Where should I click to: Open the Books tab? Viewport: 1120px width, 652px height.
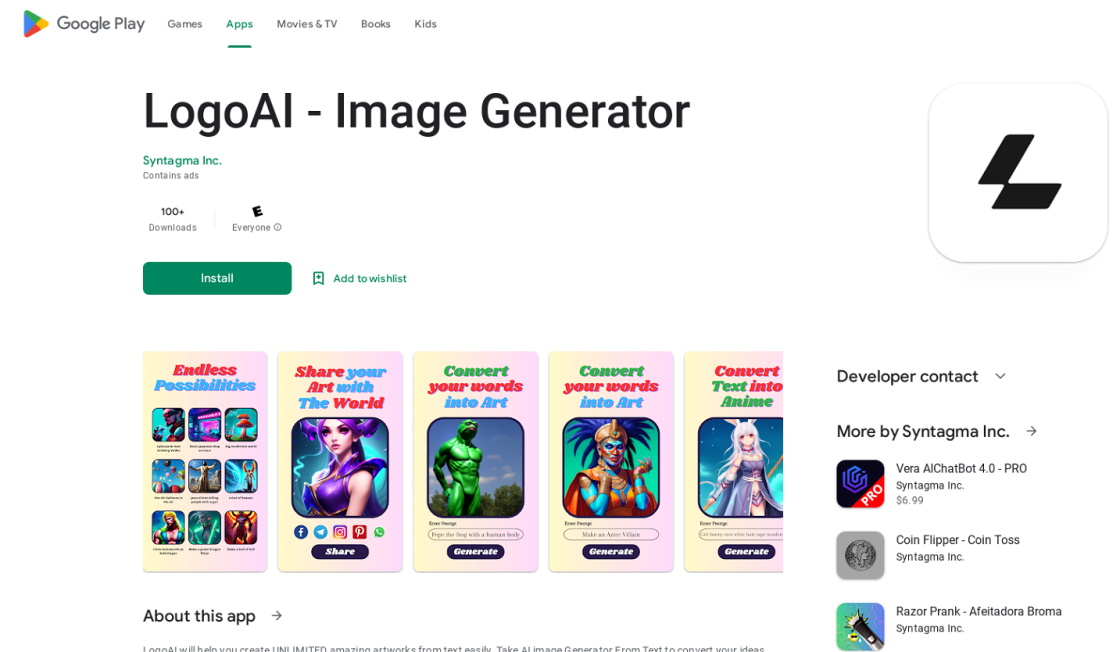(x=375, y=24)
